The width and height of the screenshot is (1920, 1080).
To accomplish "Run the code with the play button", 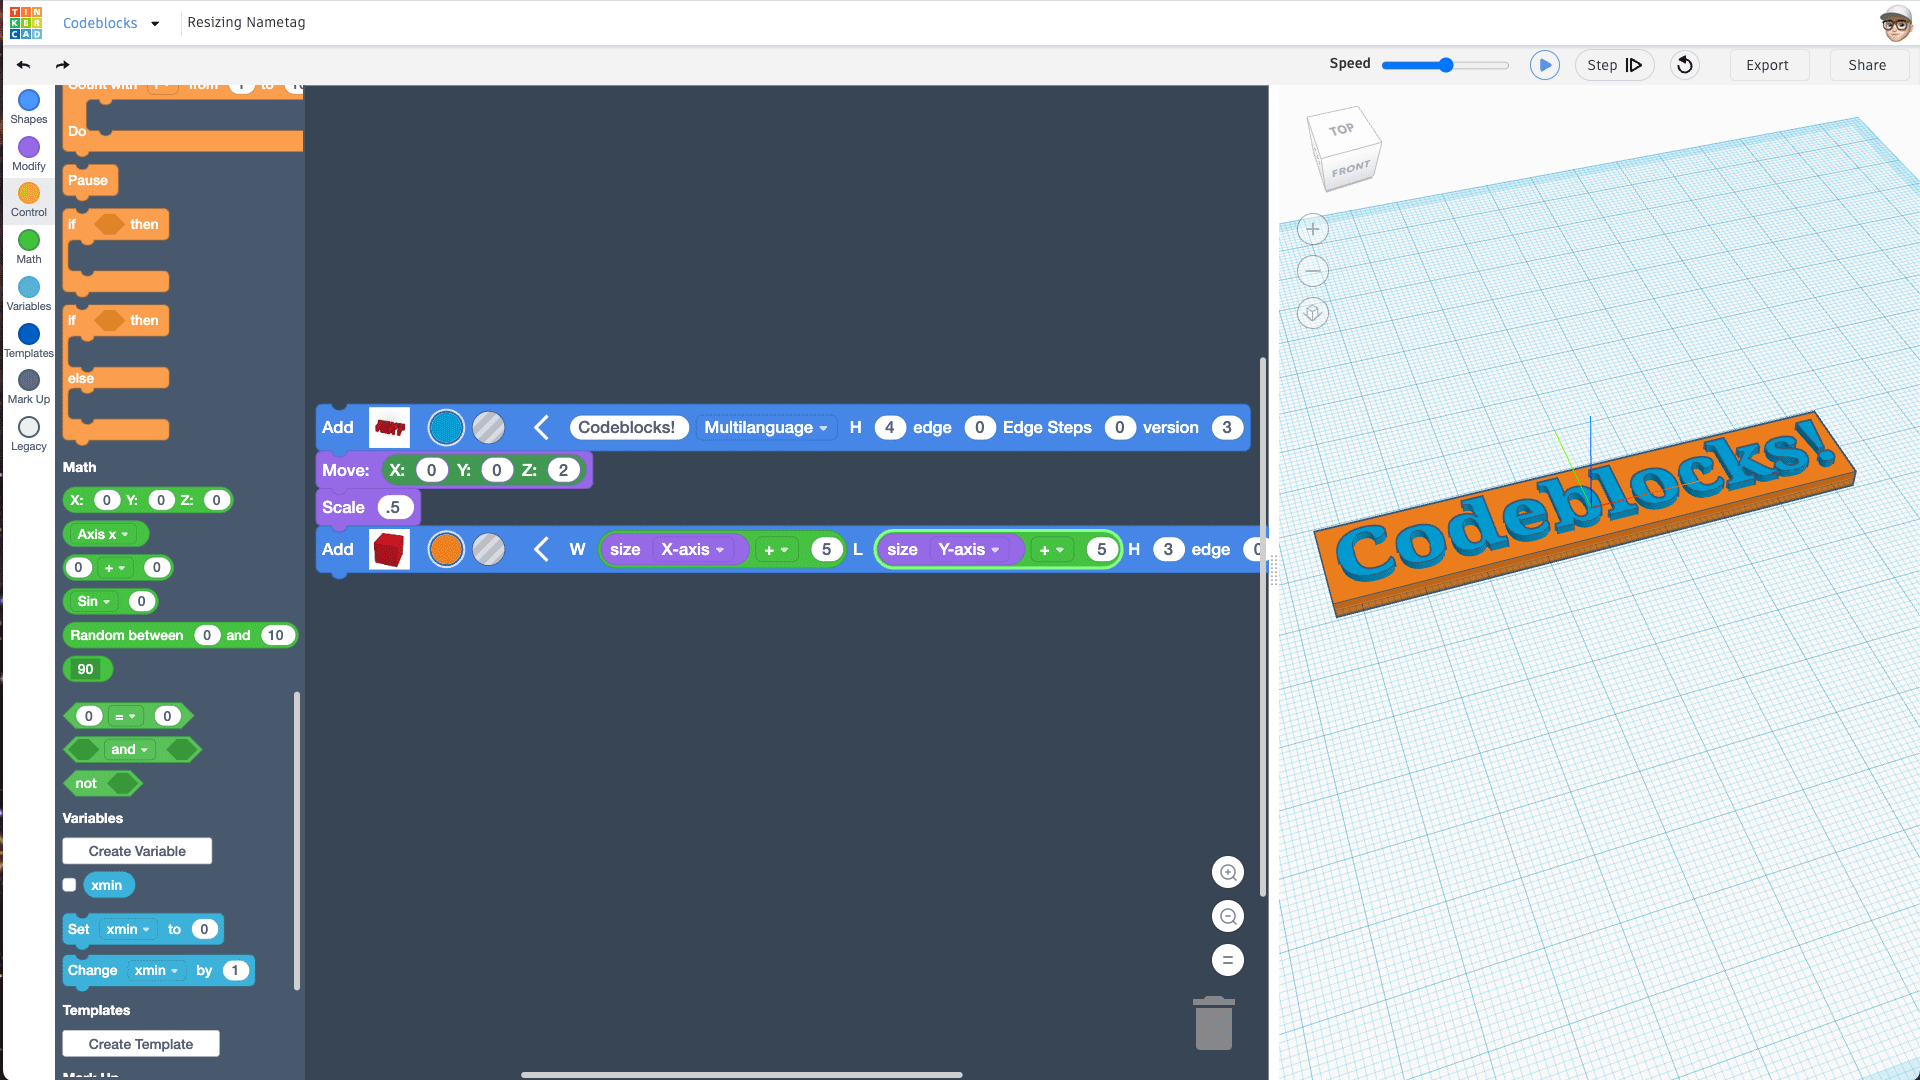I will 1545,64.
